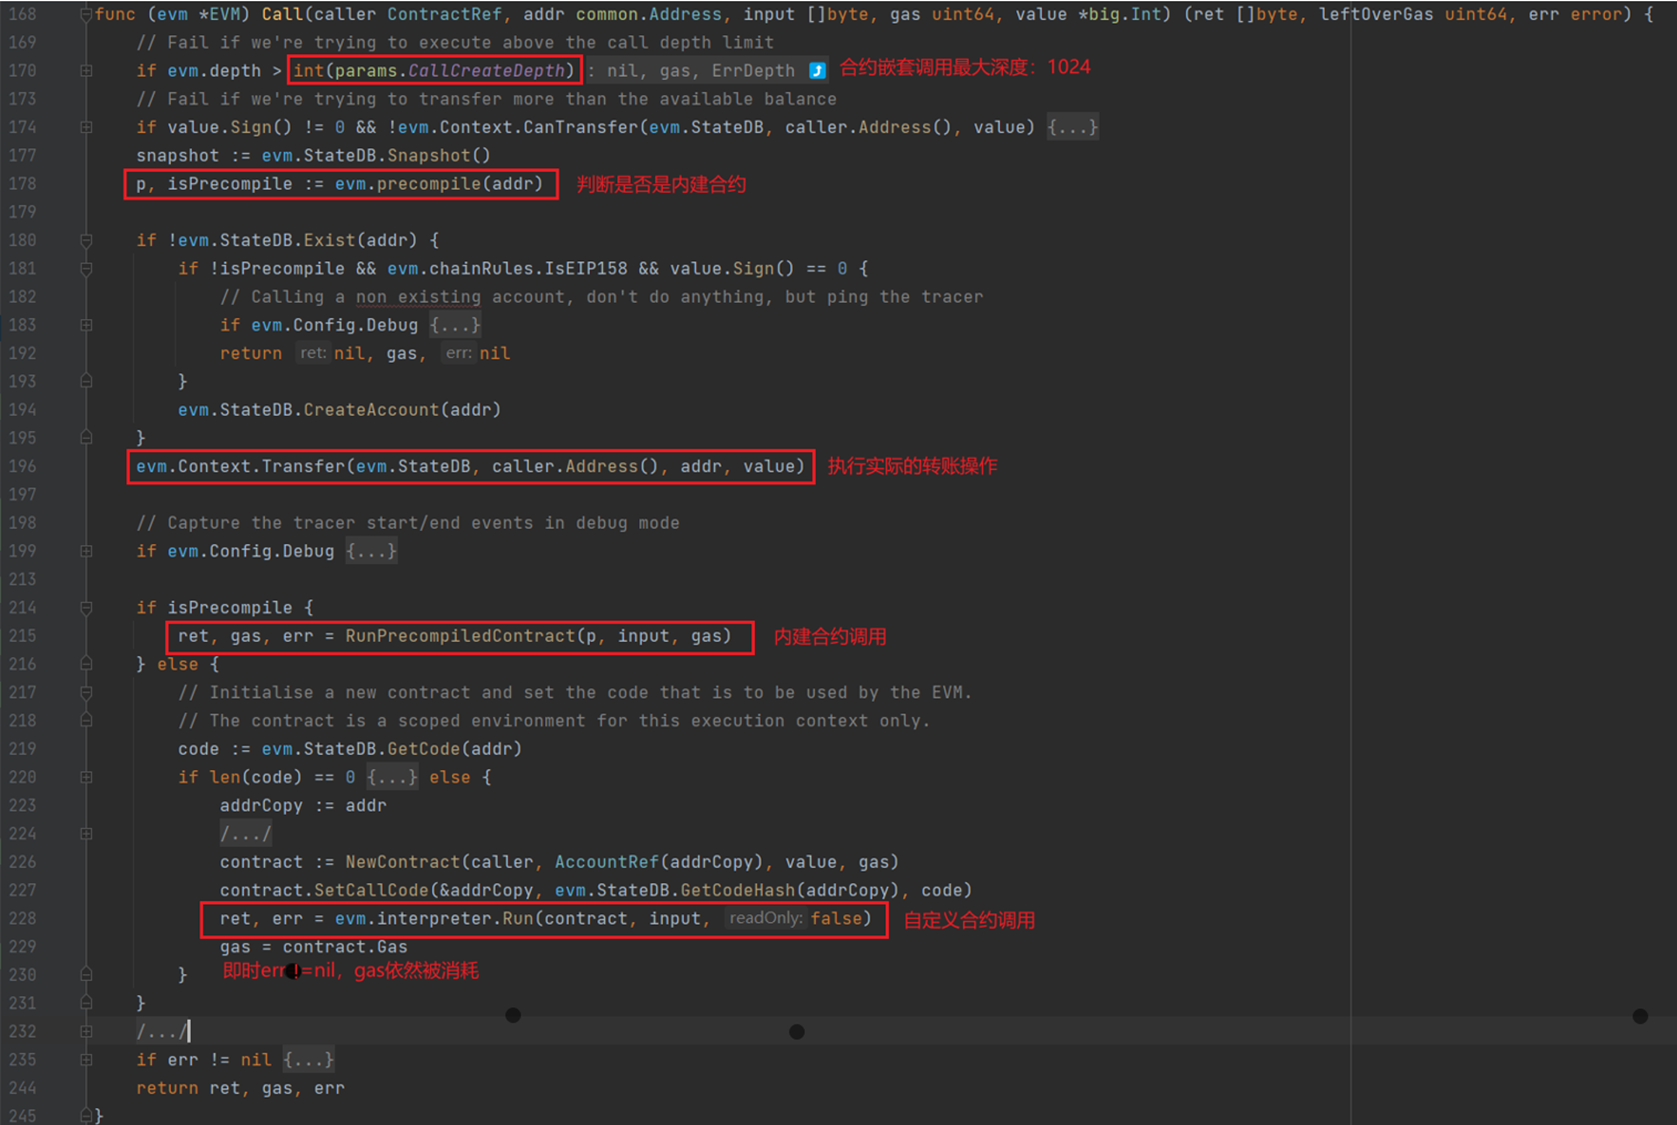Image resolution: width=1677 pixels, height=1125 pixels.
Task: Click 'Transfer' in evm.Context.Transfer
Action: tap(303, 466)
